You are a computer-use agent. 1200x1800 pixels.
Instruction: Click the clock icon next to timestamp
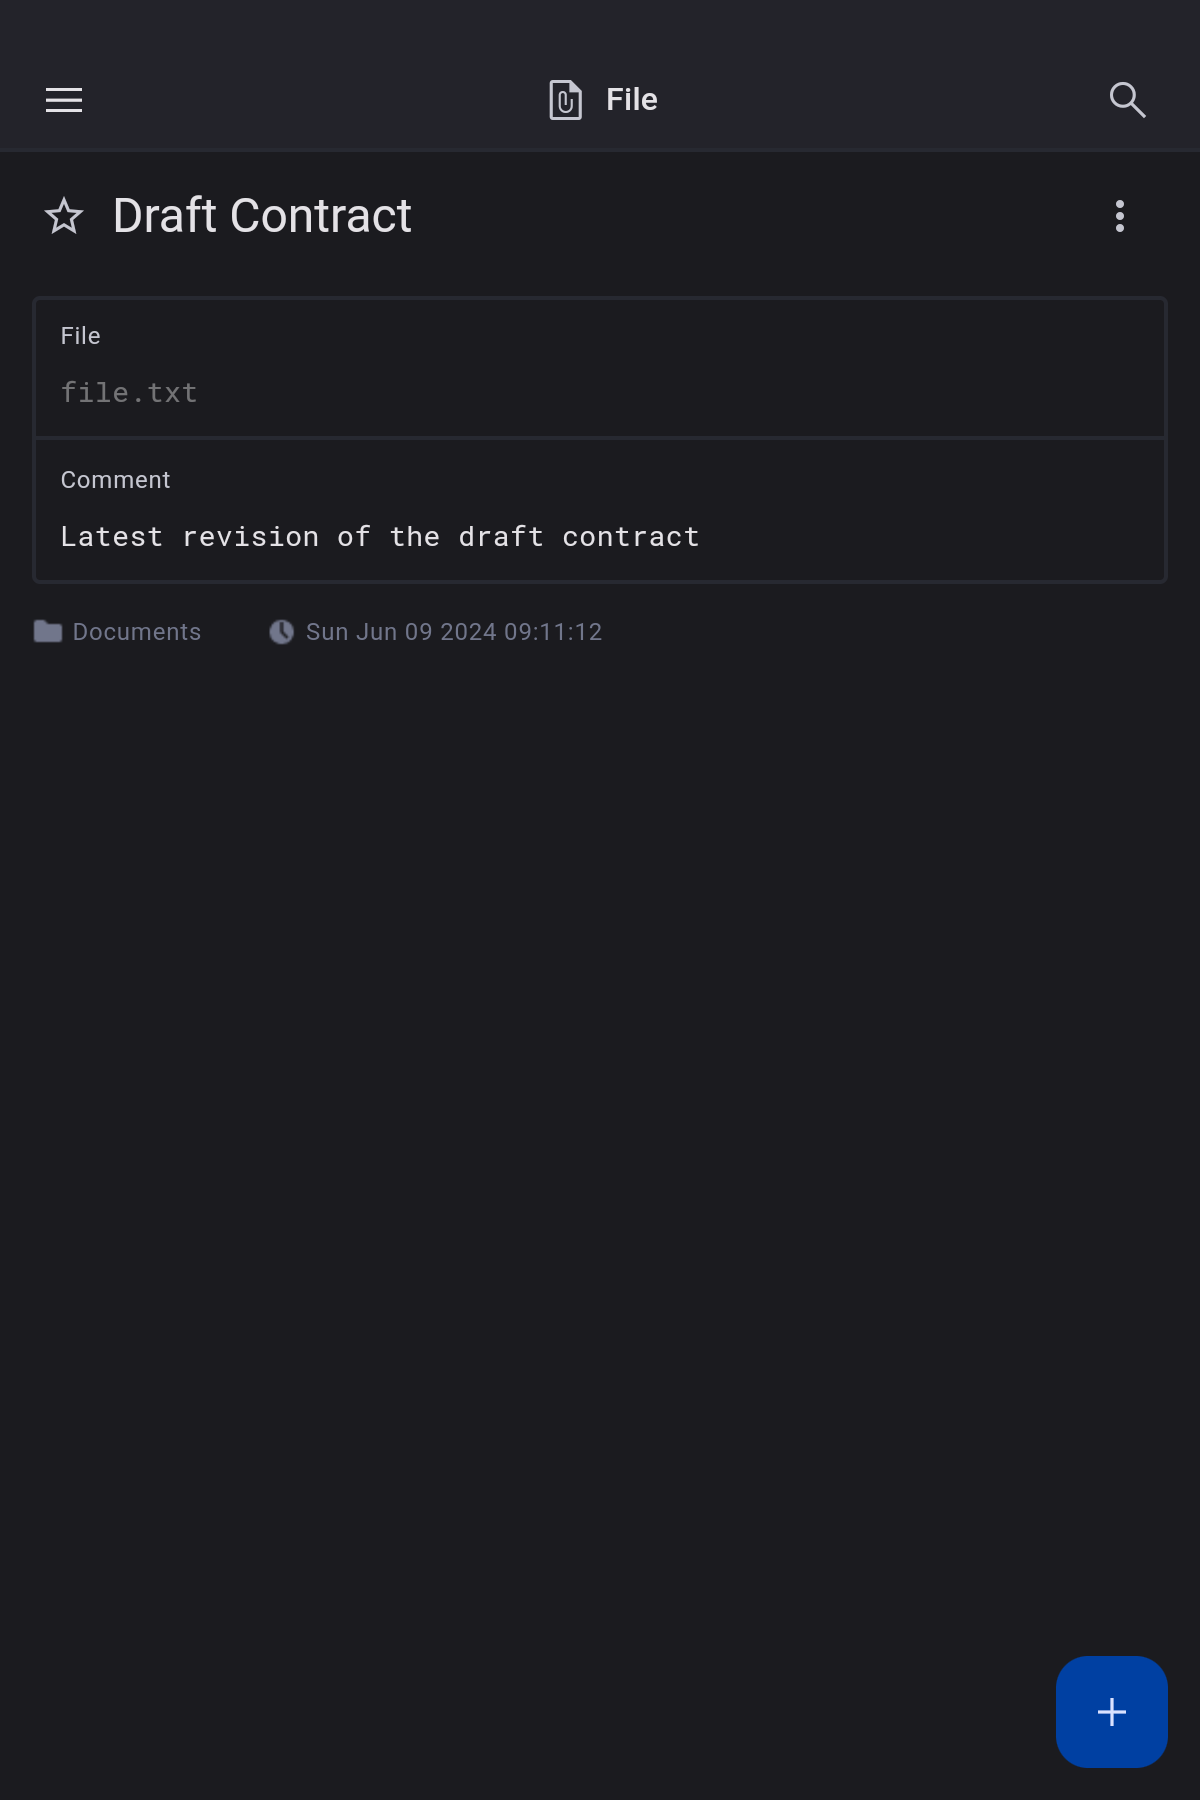282,632
